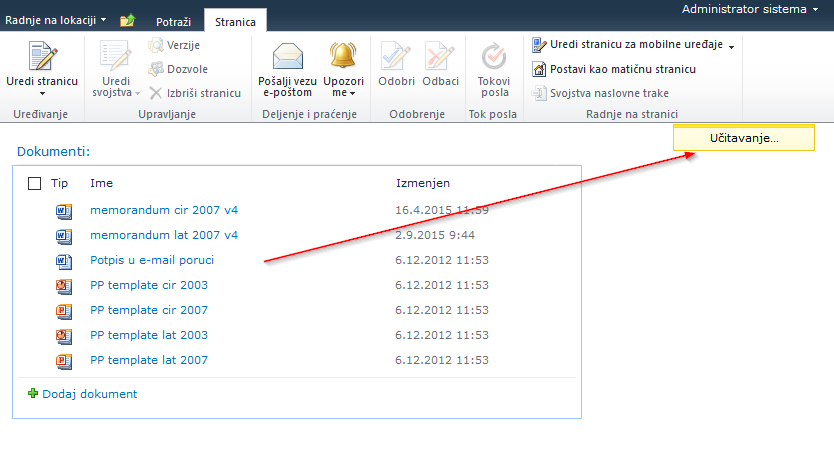
Task: Click PowerPoint icon beside PP template cir 2003
Action: click(x=64, y=285)
